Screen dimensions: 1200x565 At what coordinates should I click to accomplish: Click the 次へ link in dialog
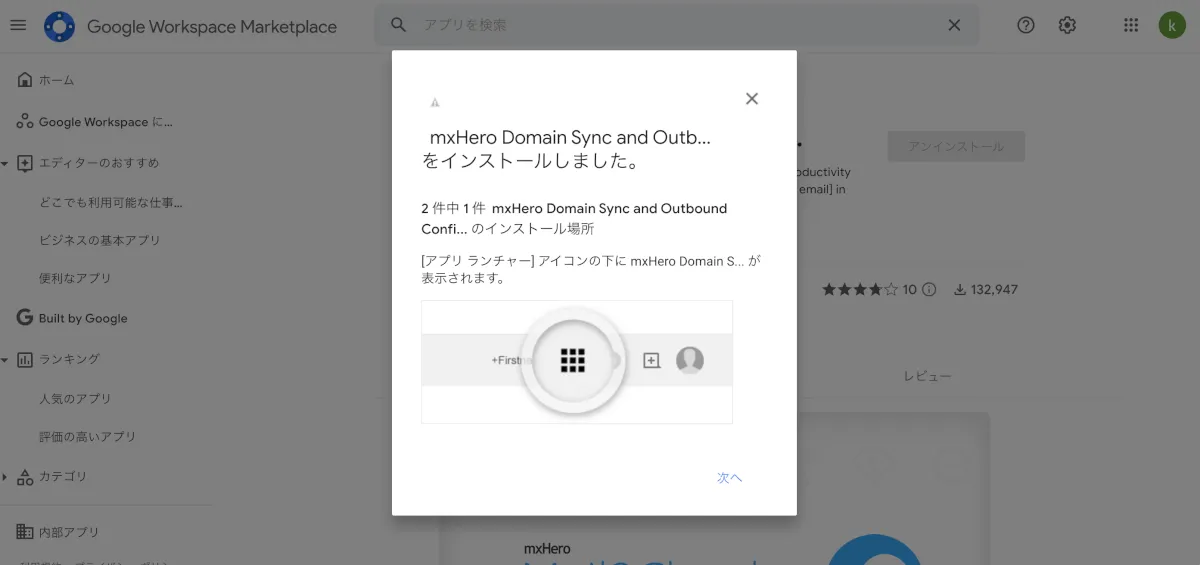(729, 478)
